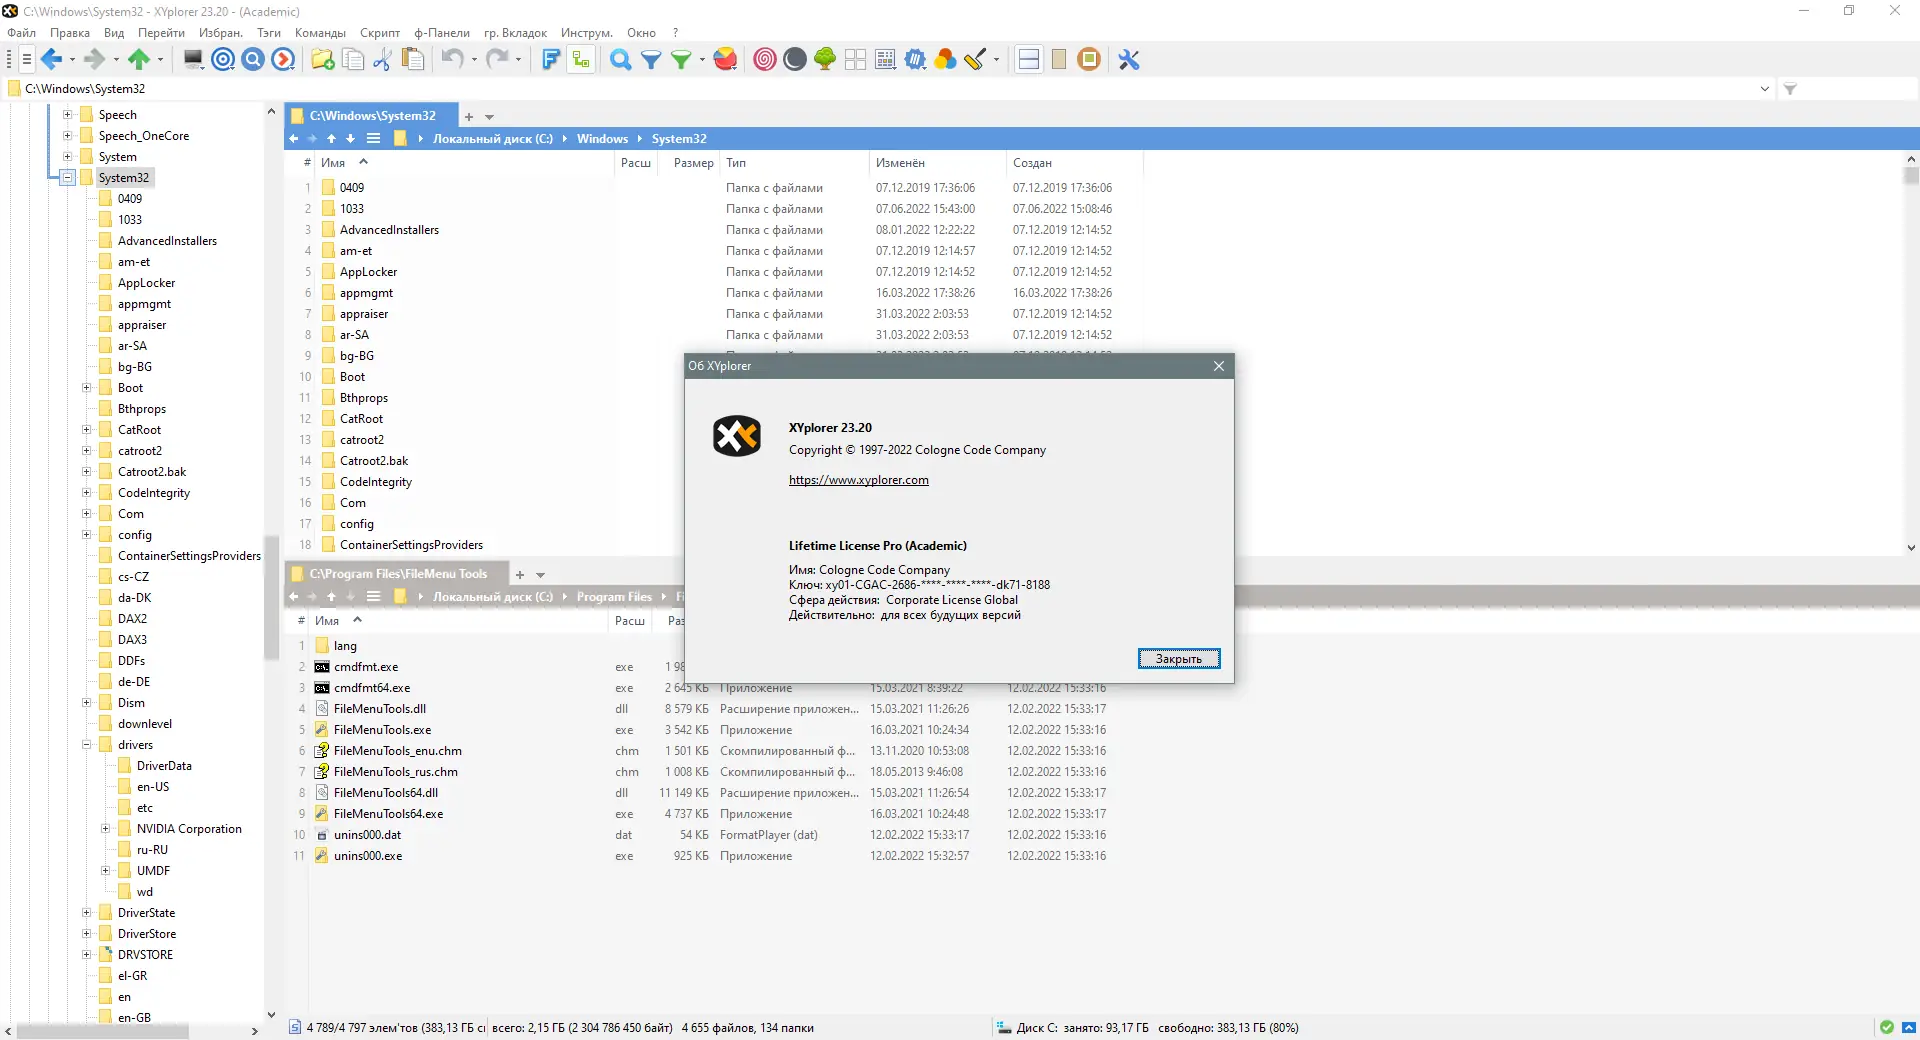
Task: Click the blue gear toolbar icon
Action: (915, 60)
